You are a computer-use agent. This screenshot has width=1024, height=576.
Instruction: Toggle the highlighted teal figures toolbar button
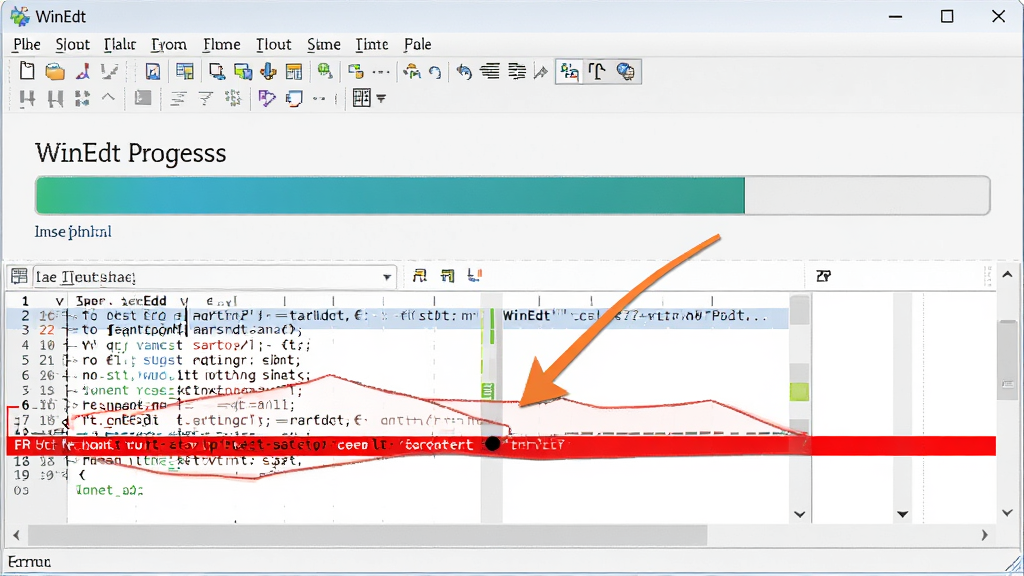(x=569, y=71)
